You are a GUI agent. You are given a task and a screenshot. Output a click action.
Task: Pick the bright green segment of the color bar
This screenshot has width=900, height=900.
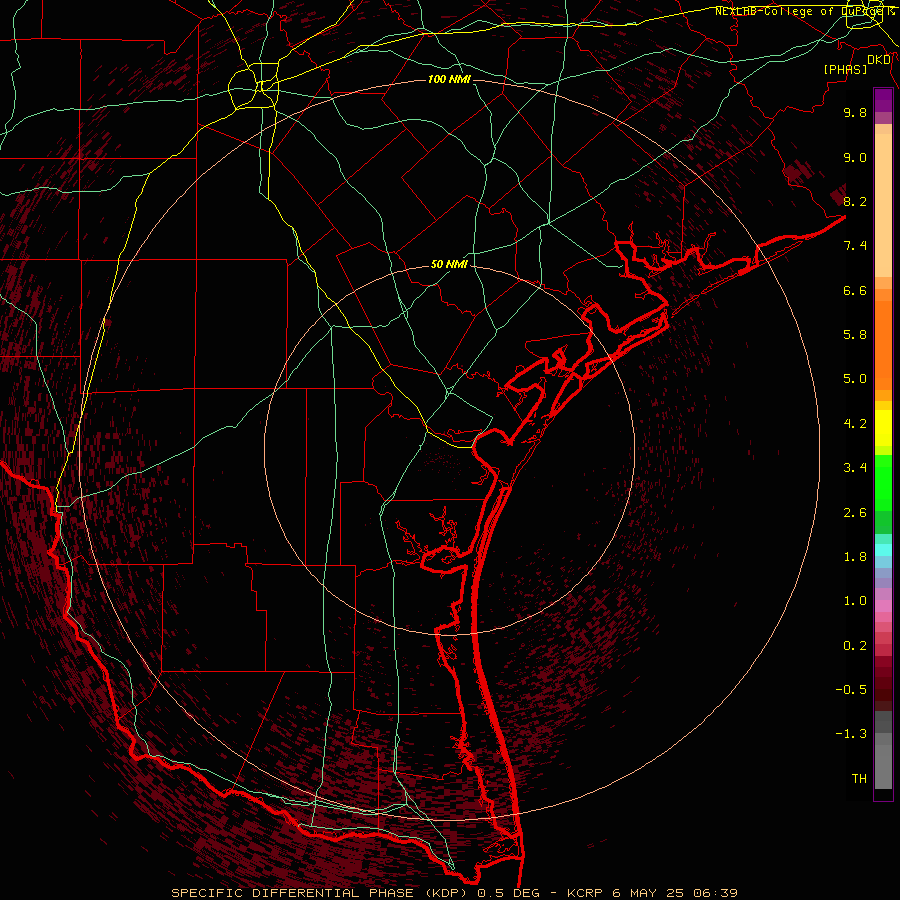tap(883, 482)
